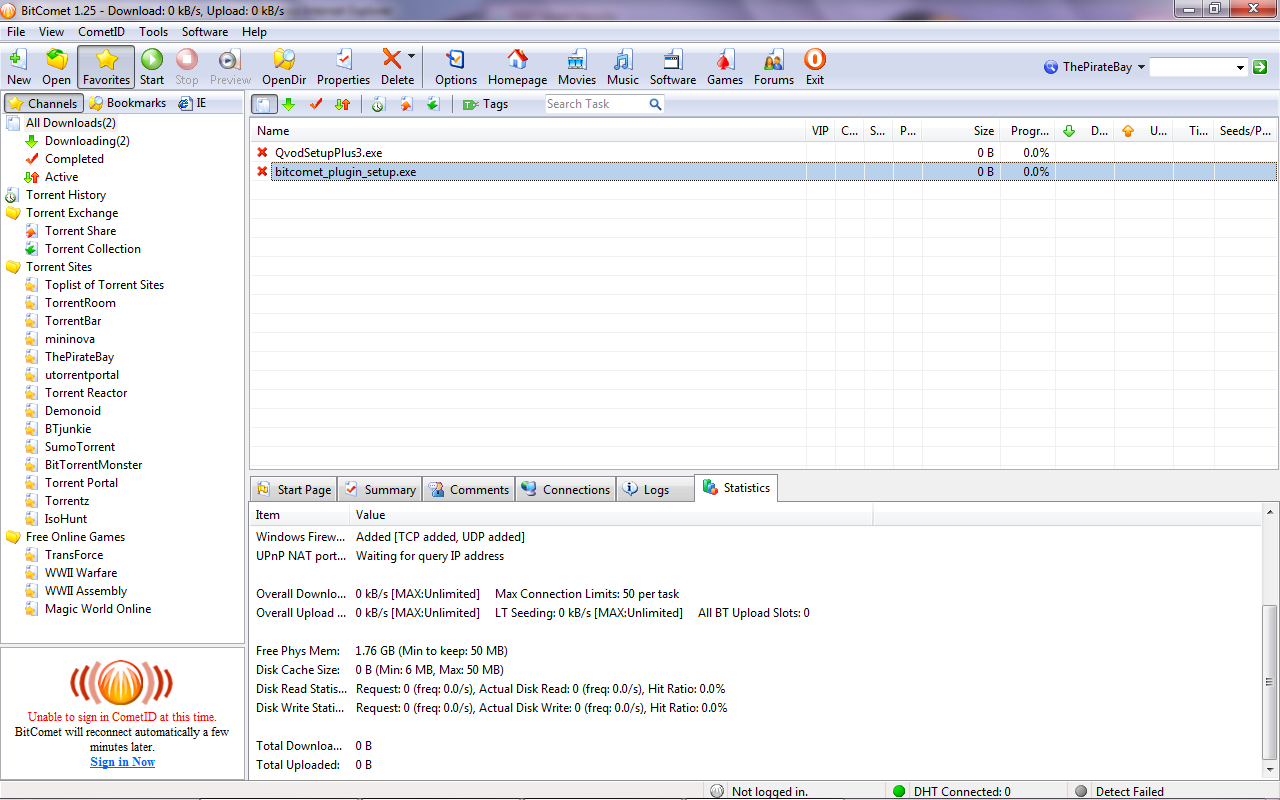Select the bitcomet_plugin_setup.exe task row

click(x=763, y=172)
